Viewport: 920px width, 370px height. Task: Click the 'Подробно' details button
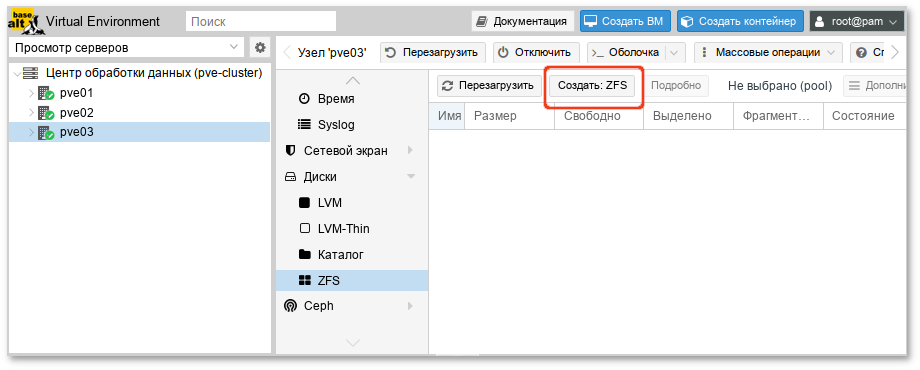click(676, 86)
